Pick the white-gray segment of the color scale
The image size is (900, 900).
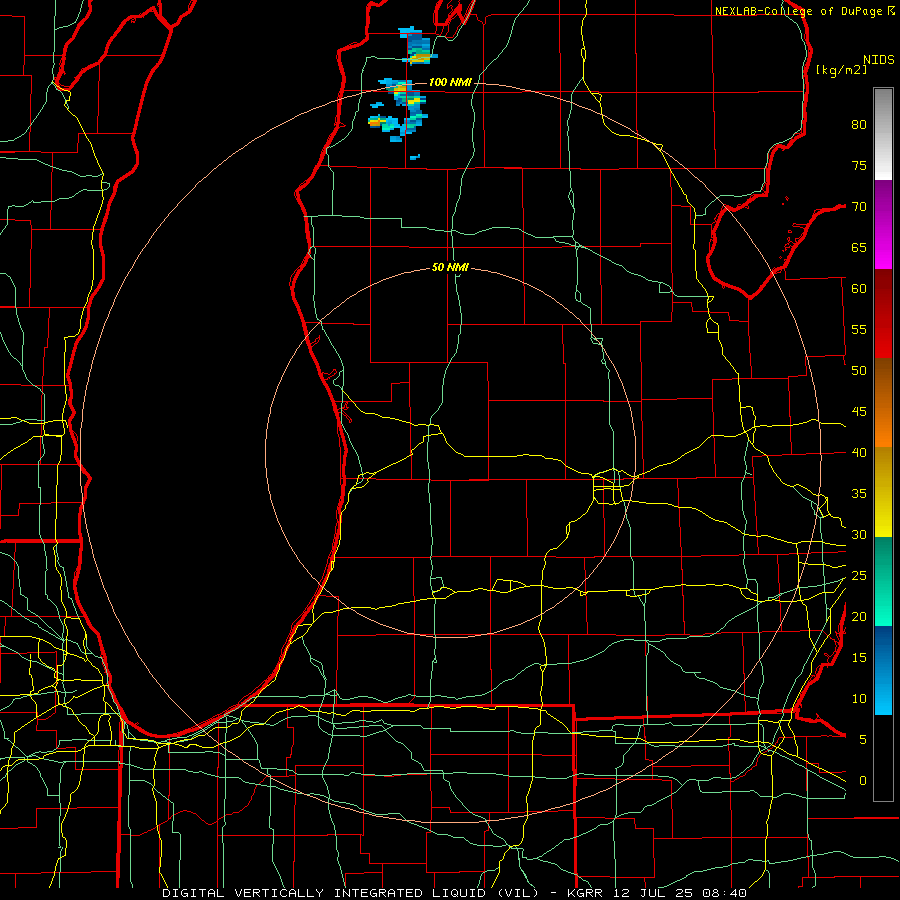tap(883, 134)
